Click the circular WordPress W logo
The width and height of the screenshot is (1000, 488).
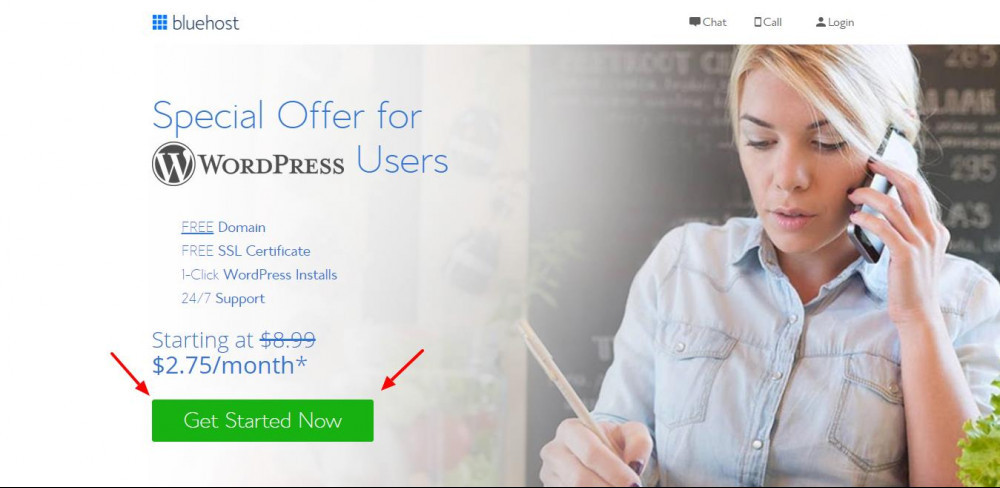173,164
